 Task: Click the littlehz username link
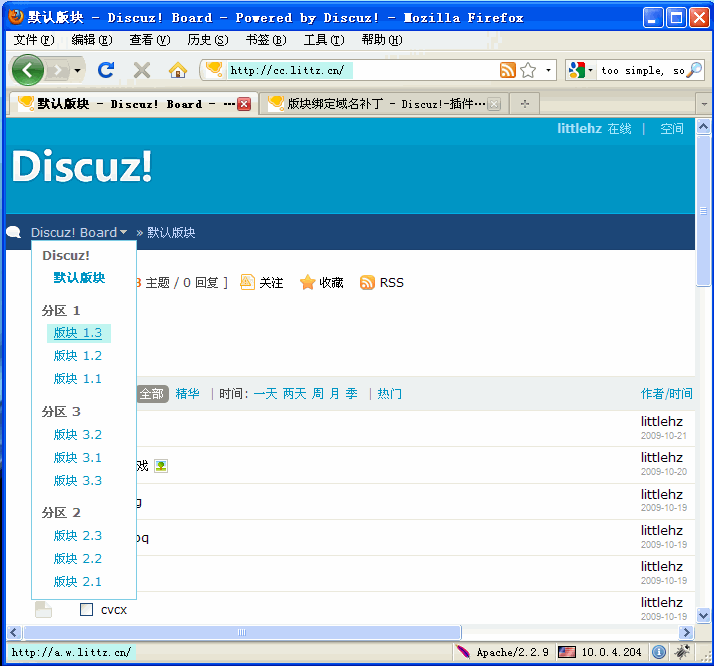tap(579, 129)
